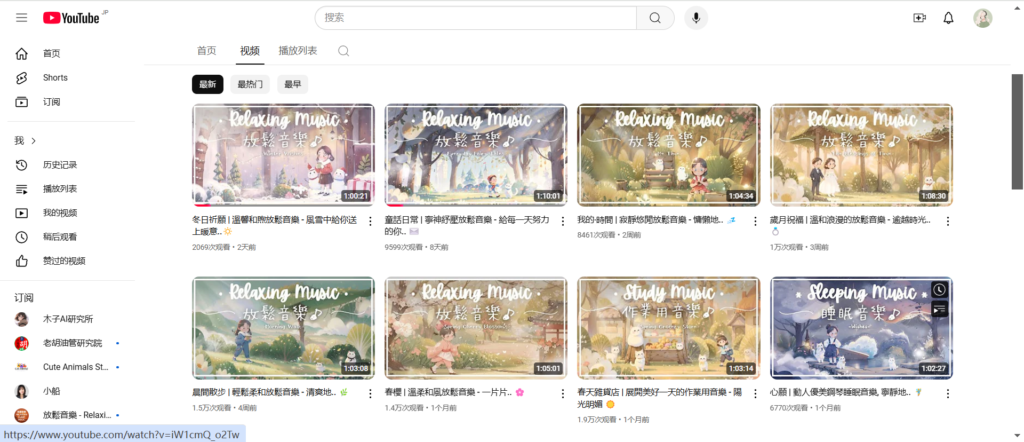Switch to the channel 播放列表 tab
The image size is (1024, 442).
(298, 51)
